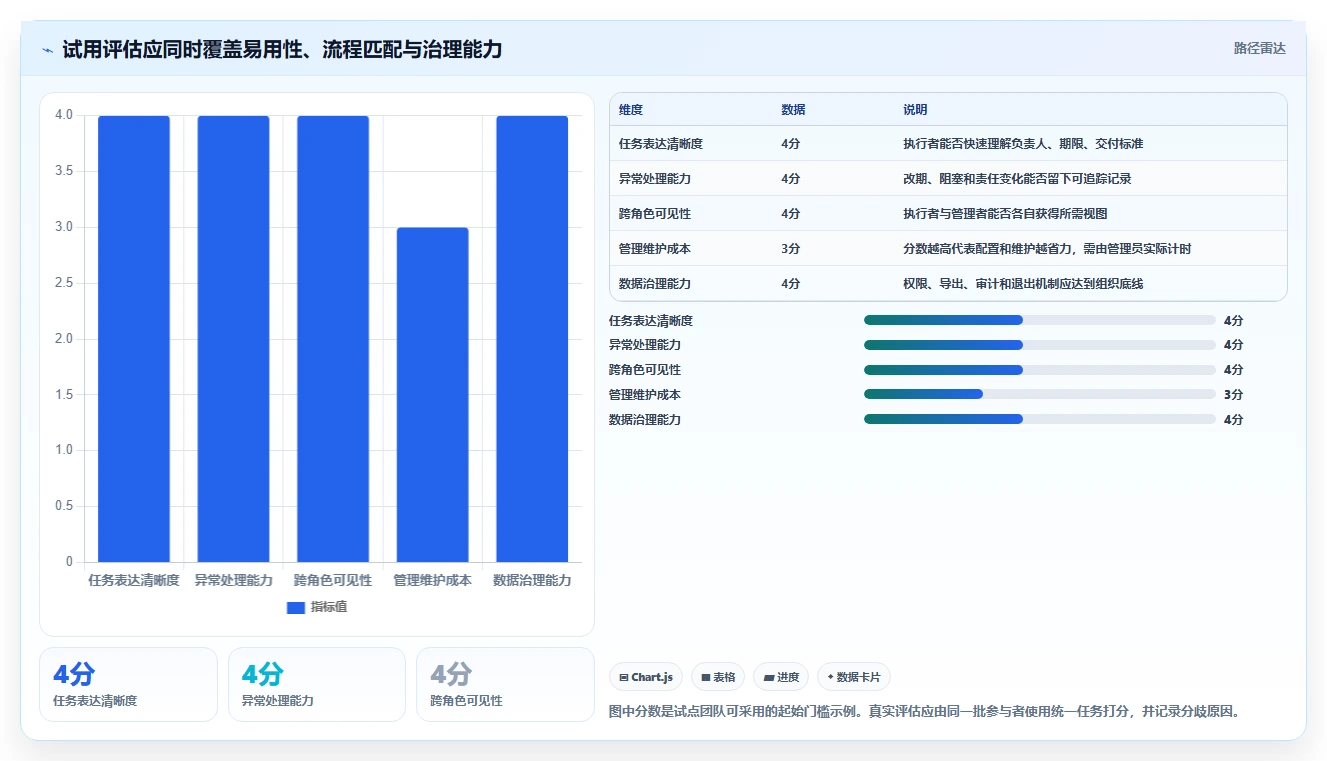Click the 数据 table column header

point(793,110)
